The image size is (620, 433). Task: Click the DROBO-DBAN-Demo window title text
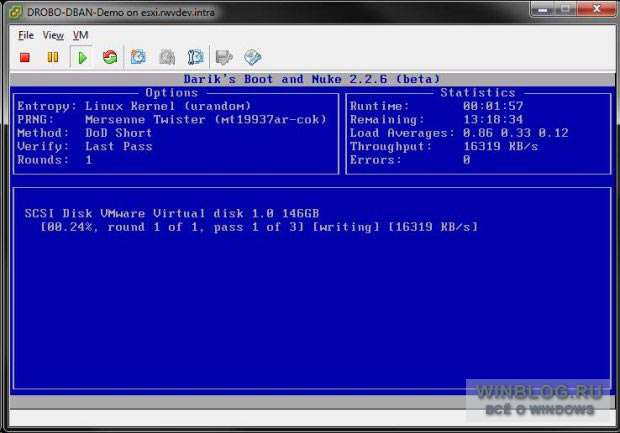[x=121, y=12]
